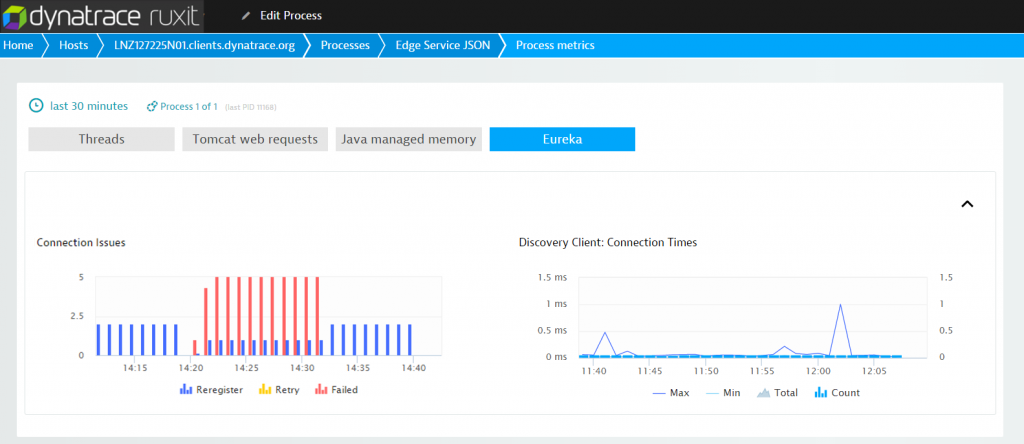Switch to the Threads tab
This screenshot has height=444, width=1024.
[101, 139]
